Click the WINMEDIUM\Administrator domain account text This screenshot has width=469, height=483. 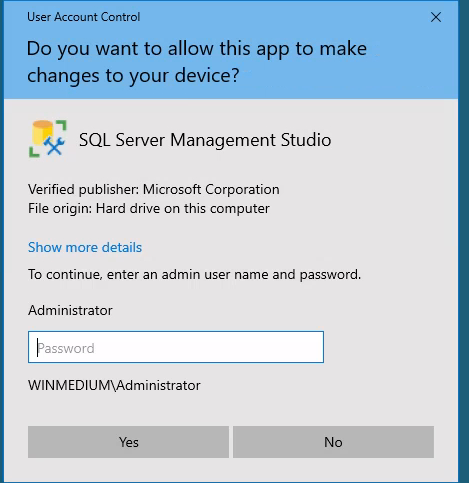pyautogui.click(x=114, y=385)
